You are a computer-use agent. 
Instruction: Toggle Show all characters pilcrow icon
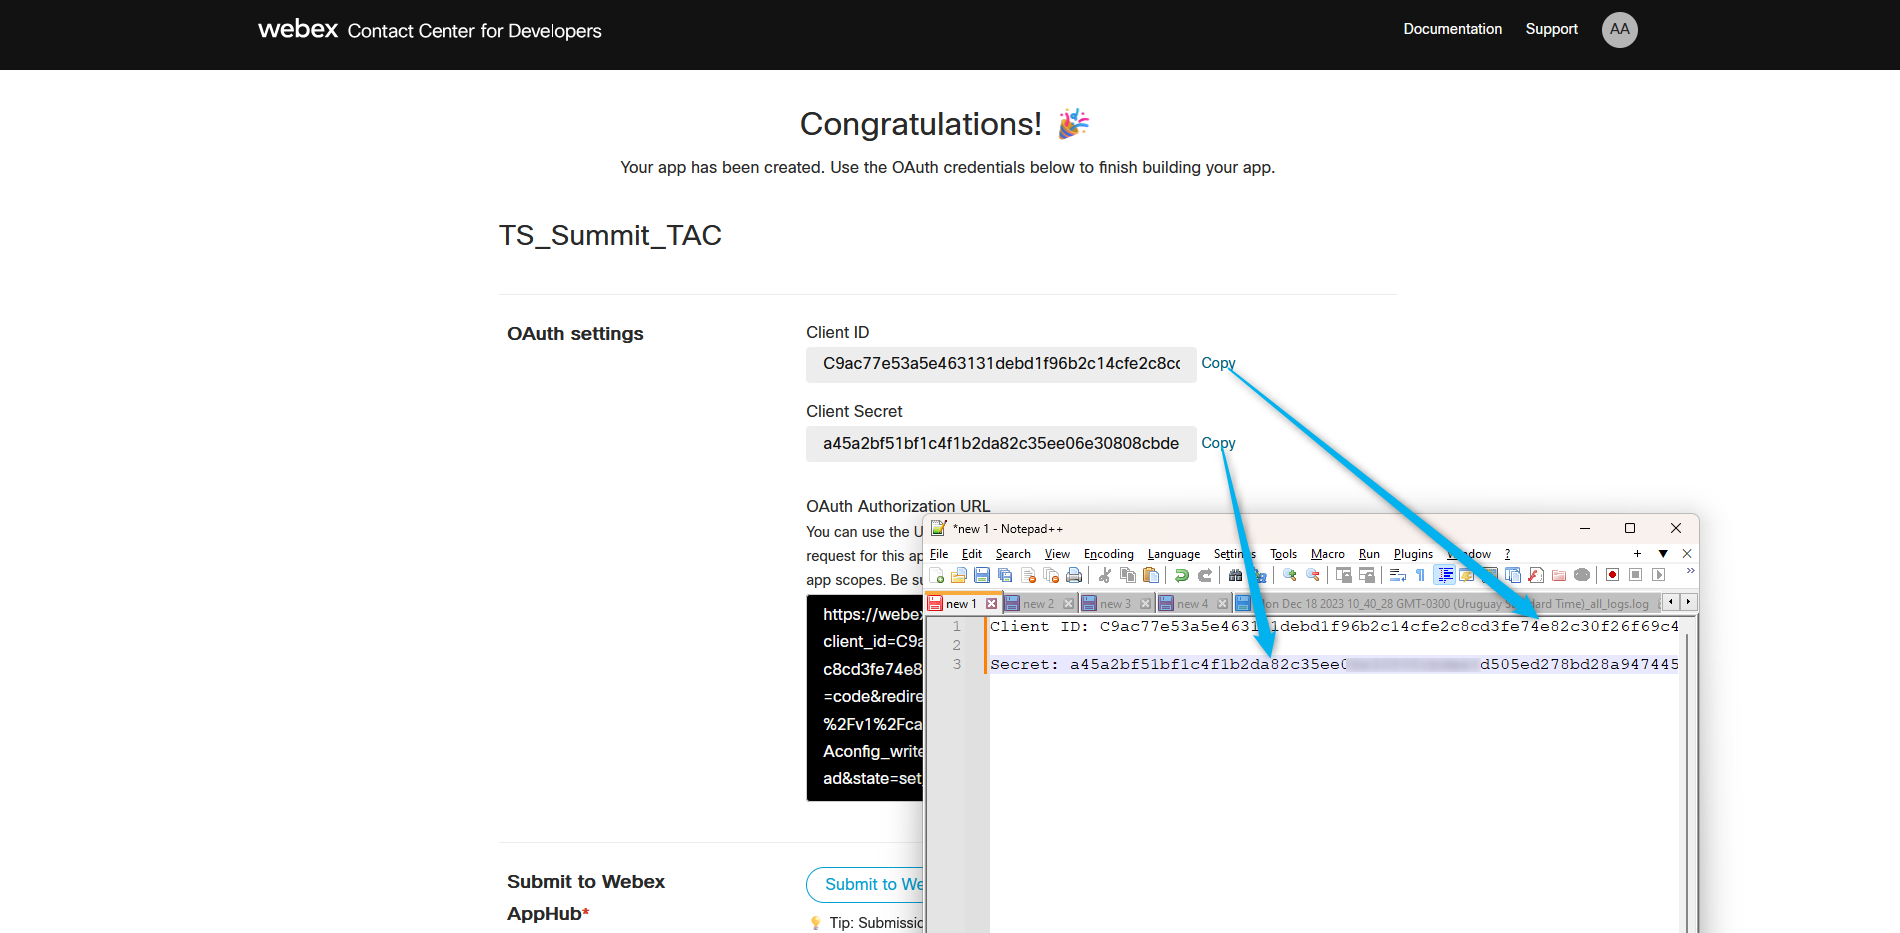click(x=1420, y=575)
